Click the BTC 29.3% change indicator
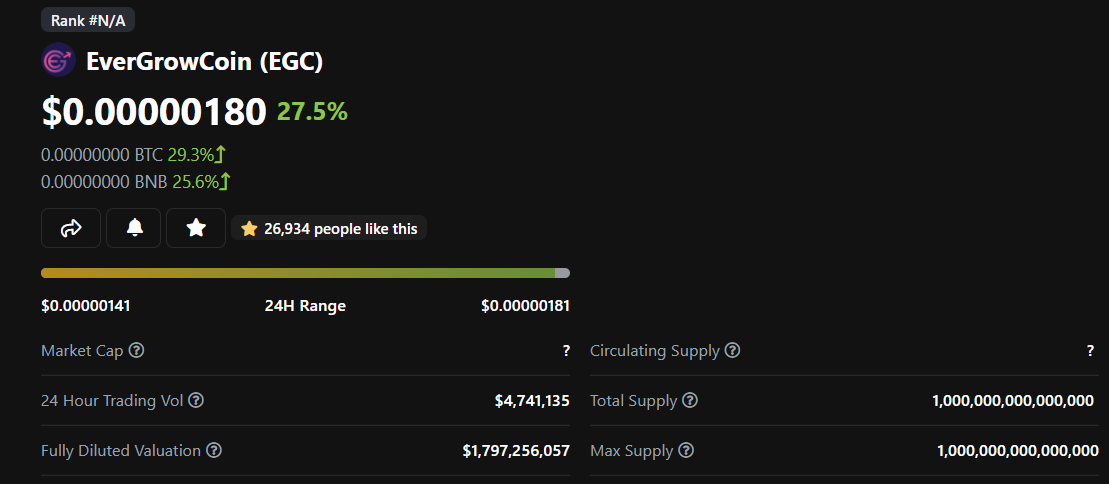The height and width of the screenshot is (484, 1109). pos(197,154)
